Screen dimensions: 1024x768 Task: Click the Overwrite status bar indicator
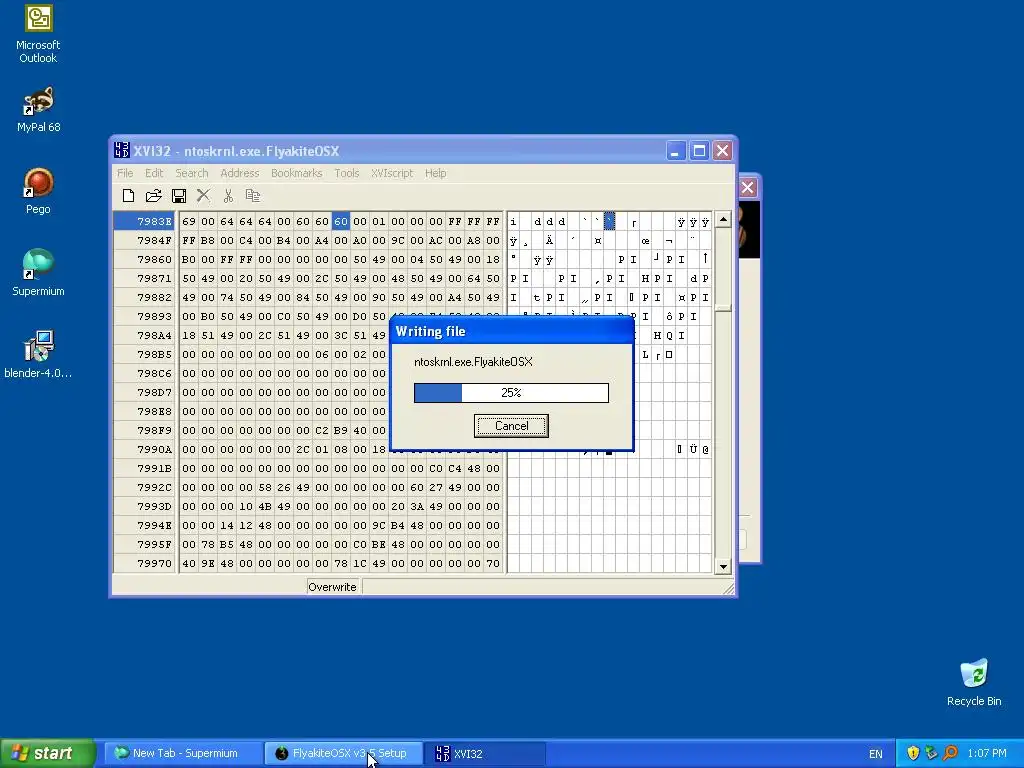[332, 586]
